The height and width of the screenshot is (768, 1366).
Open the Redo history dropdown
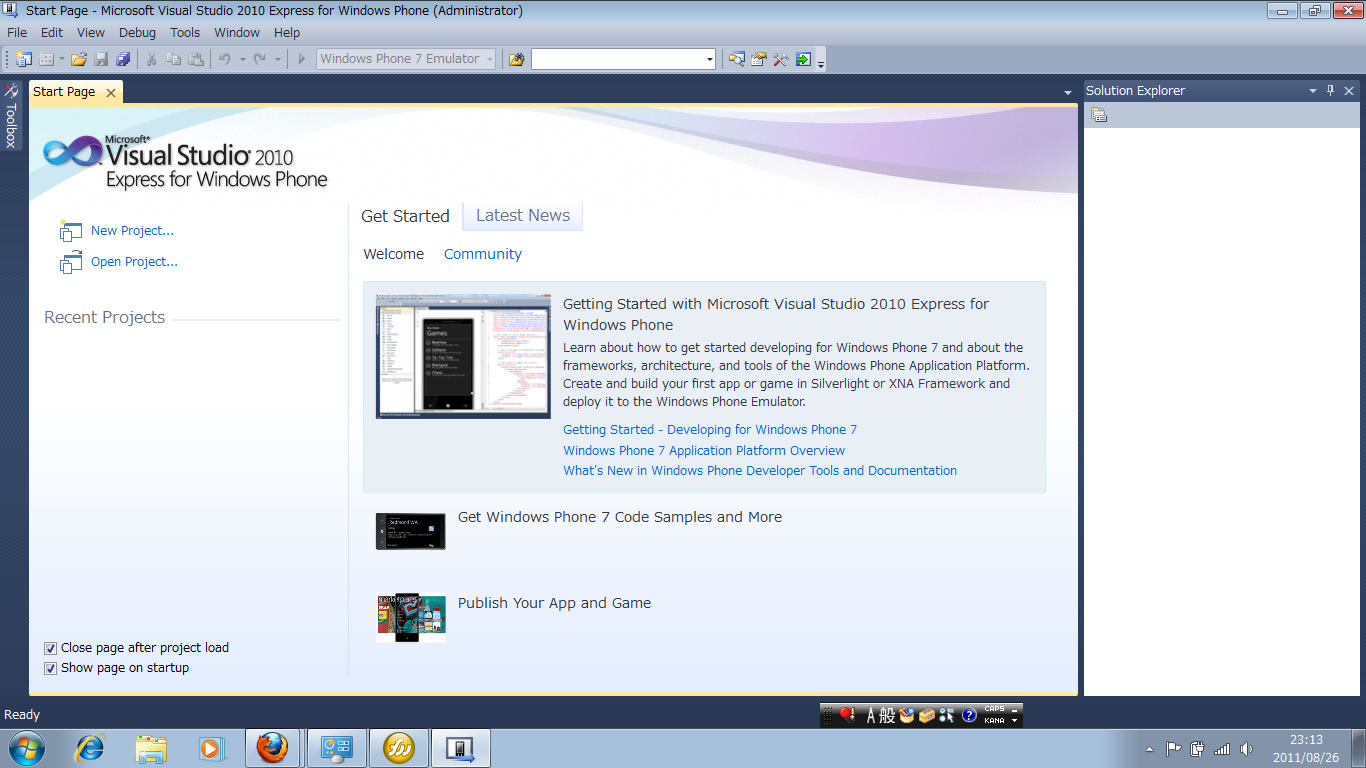pos(278,59)
